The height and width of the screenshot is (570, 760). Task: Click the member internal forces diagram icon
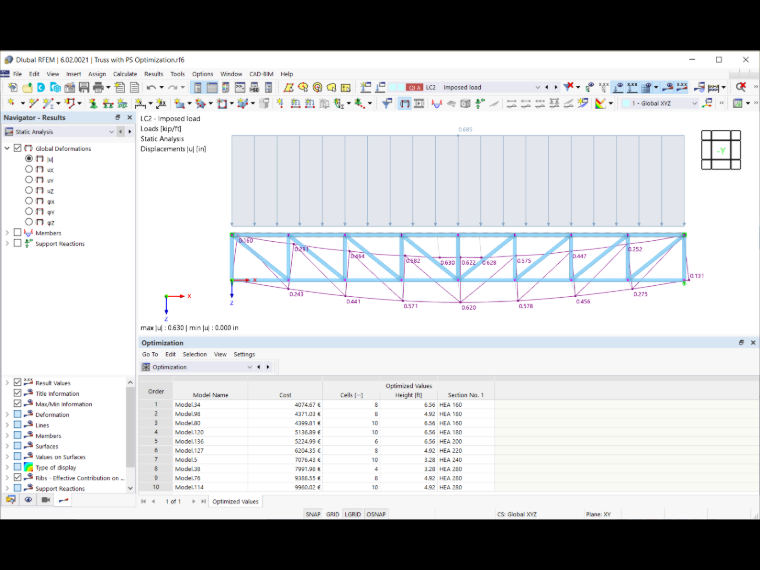(x=437, y=103)
